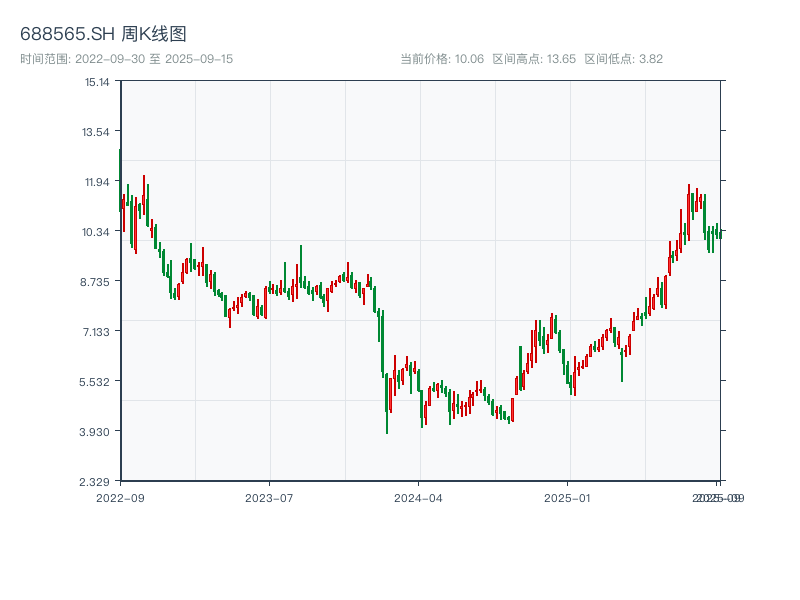Select the 2023-07 date axis label
Image resolution: width=800 pixels, height=600 pixels.
click(269, 497)
